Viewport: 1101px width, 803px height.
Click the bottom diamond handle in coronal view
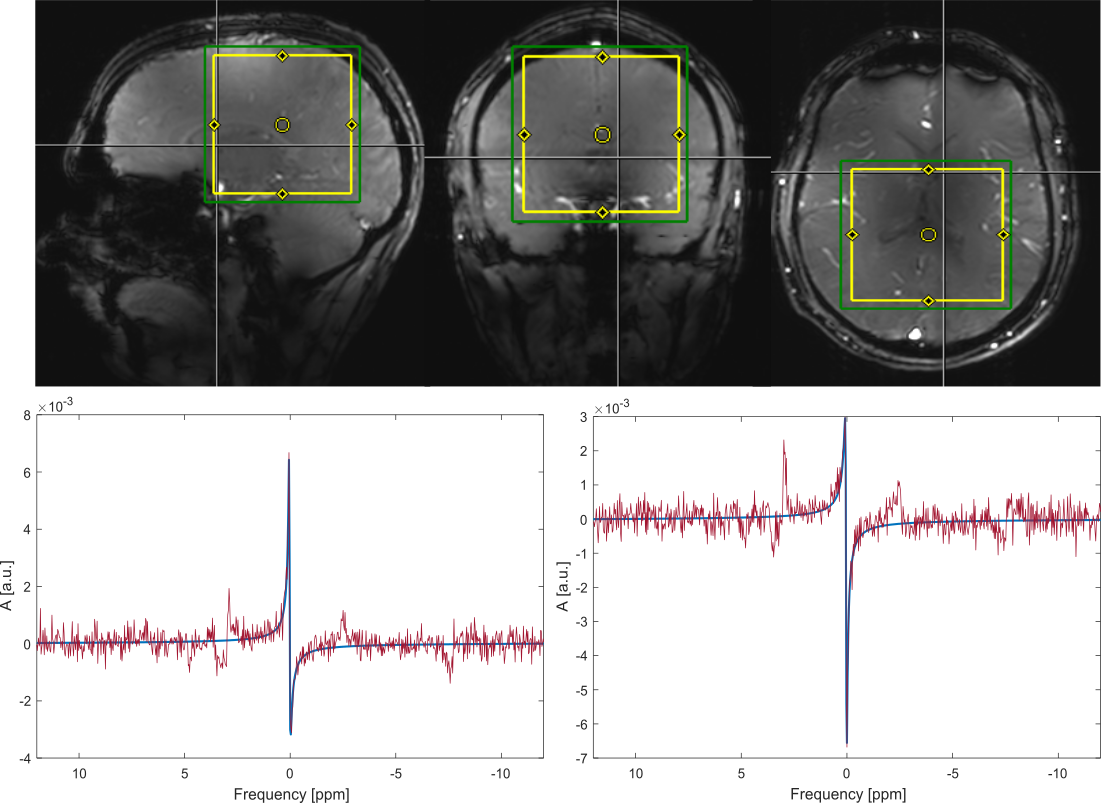pos(602,212)
